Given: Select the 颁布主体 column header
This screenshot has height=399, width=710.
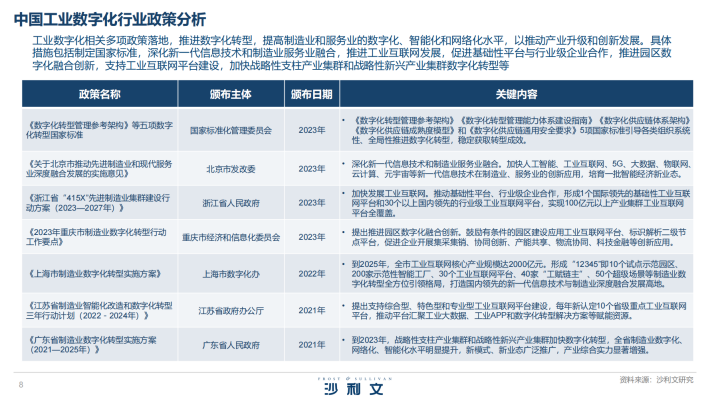Looking at the screenshot, I should [230, 94].
